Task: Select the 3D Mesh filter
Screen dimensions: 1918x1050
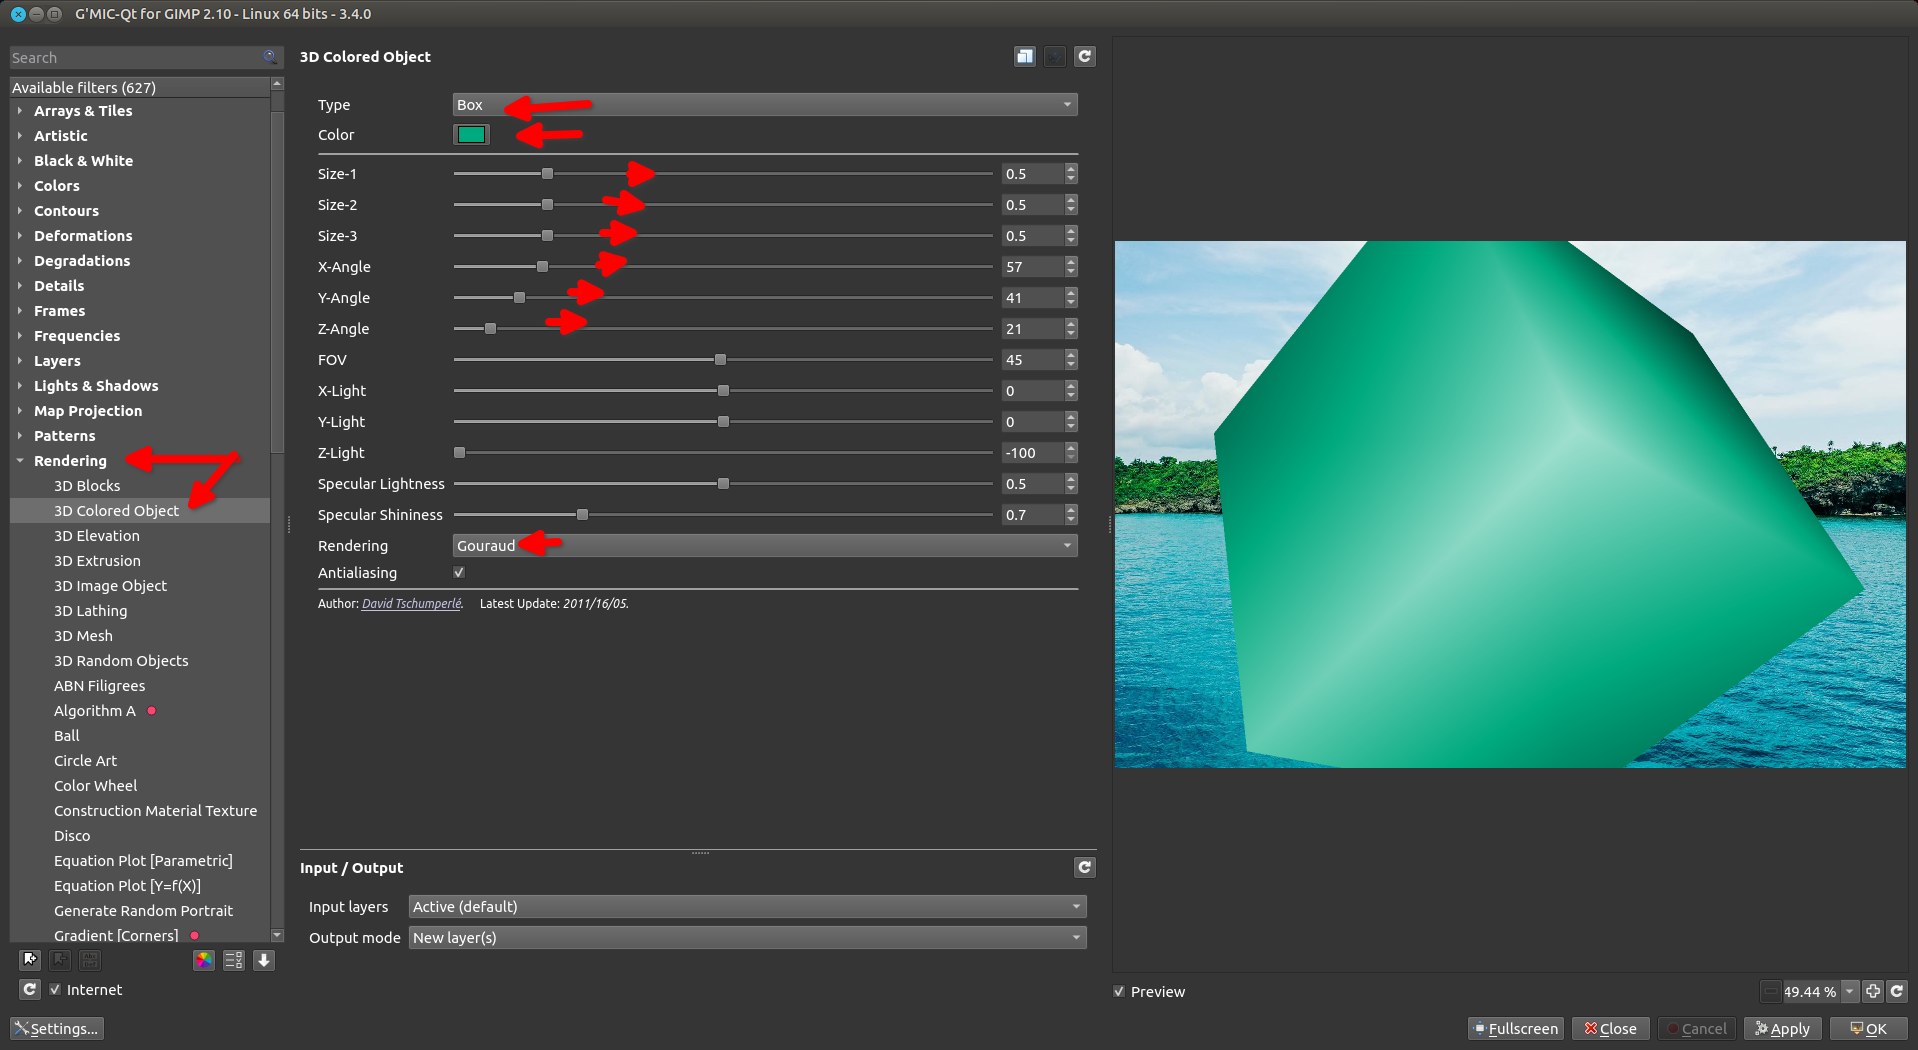Action: [x=83, y=635]
